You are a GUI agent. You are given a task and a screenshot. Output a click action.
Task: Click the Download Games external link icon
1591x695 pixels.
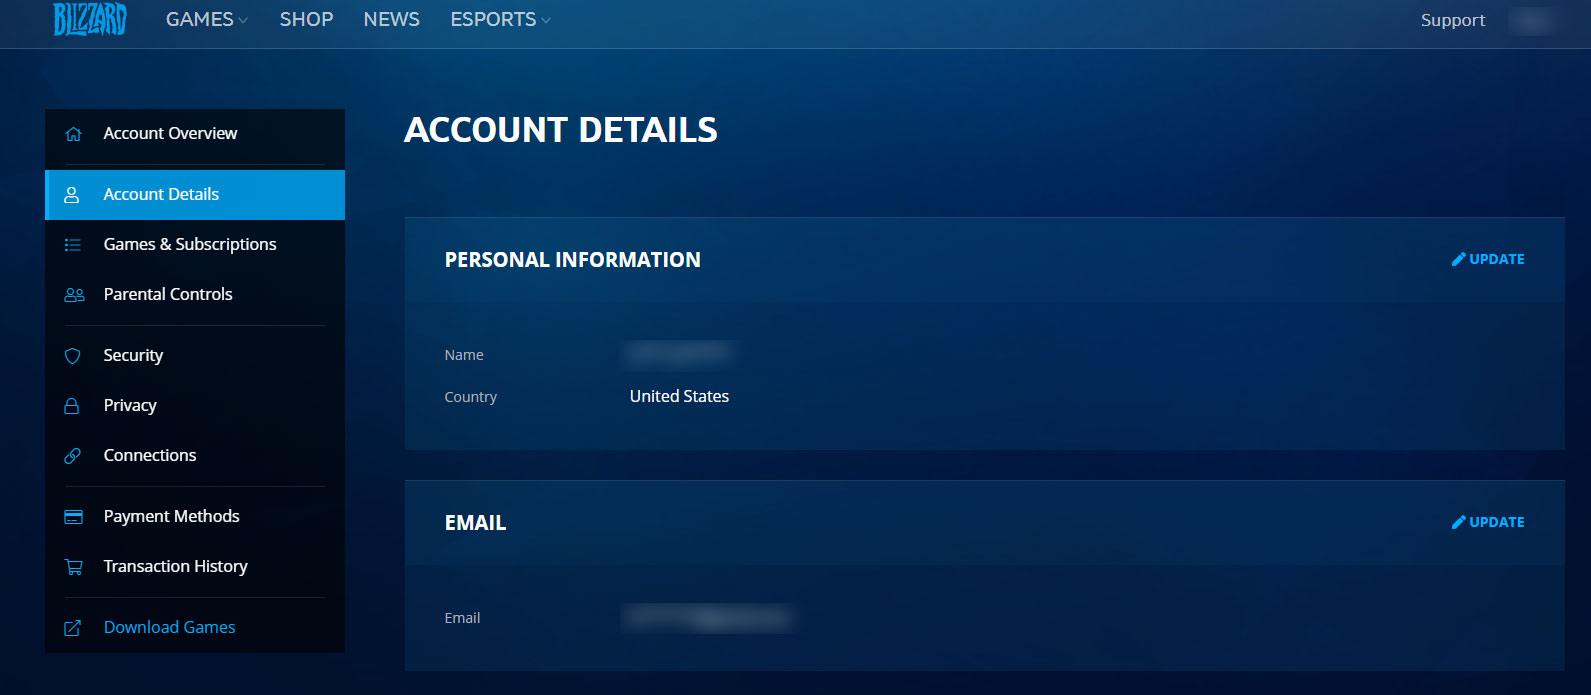73,628
